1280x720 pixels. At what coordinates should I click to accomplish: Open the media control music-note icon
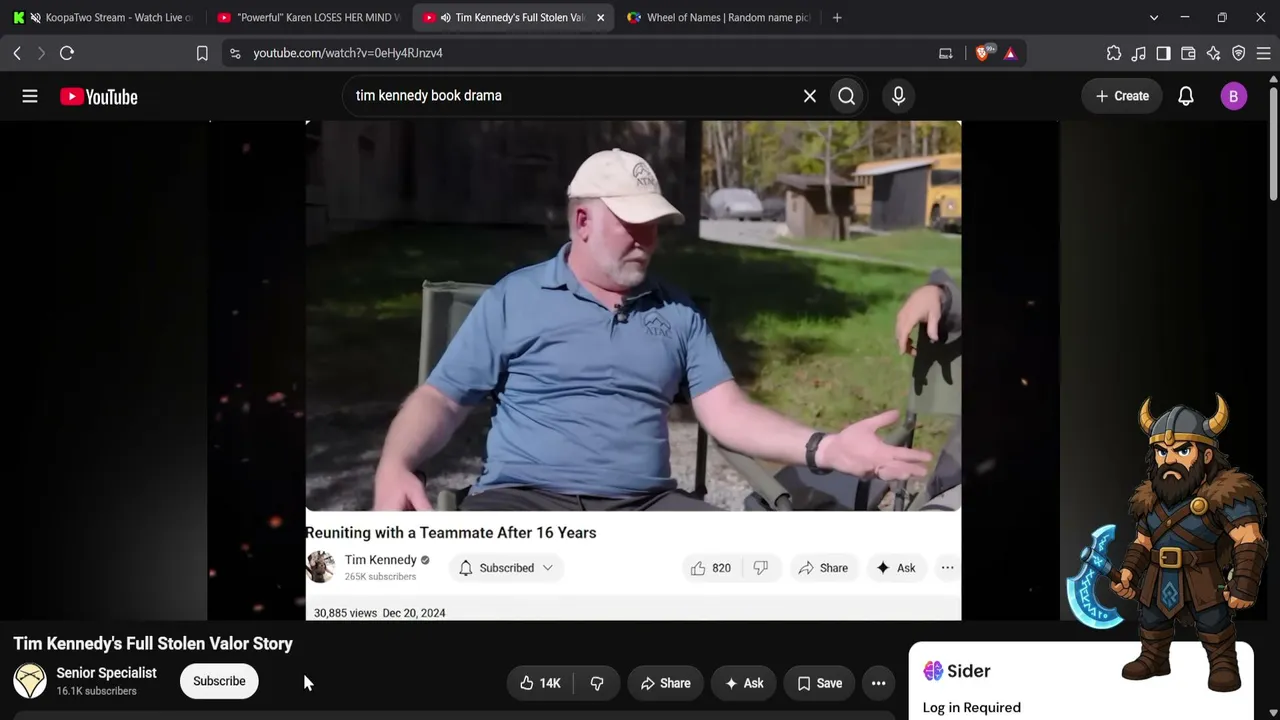click(1139, 53)
